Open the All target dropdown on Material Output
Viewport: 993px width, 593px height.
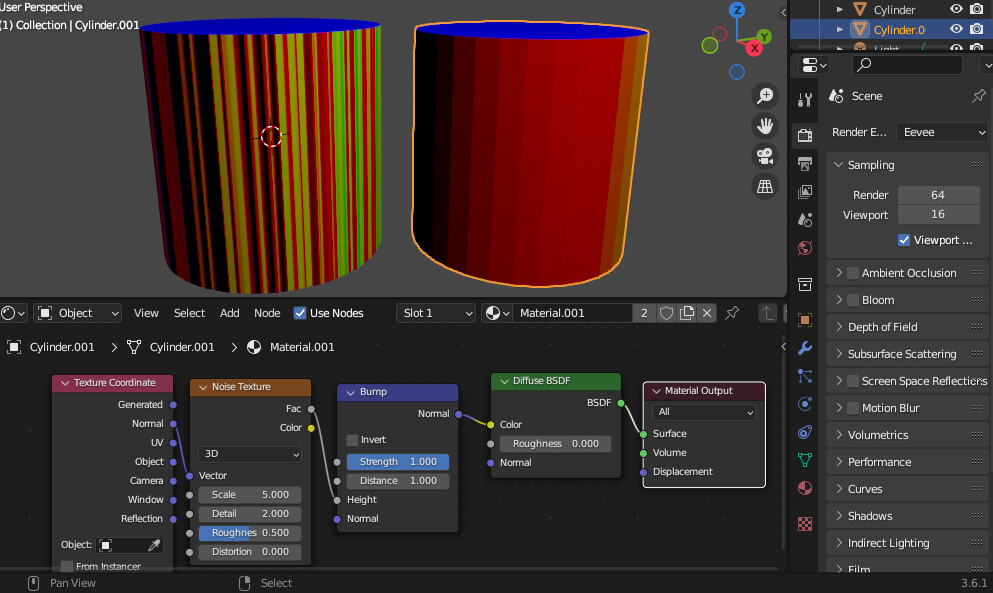click(704, 412)
